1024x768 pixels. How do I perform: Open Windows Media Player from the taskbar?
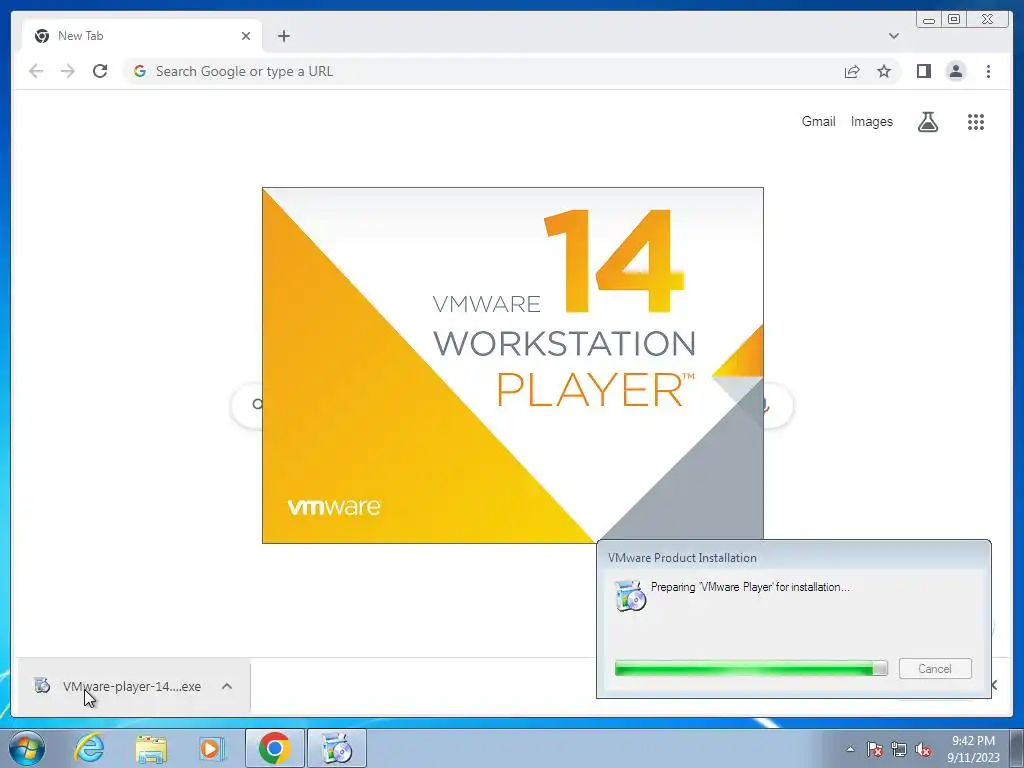click(x=212, y=748)
